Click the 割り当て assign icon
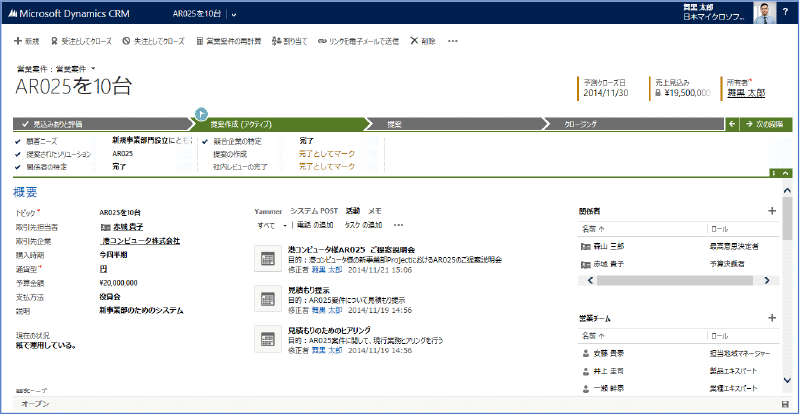The height and width of the screenshot is (414, 800). click(277, 41)
